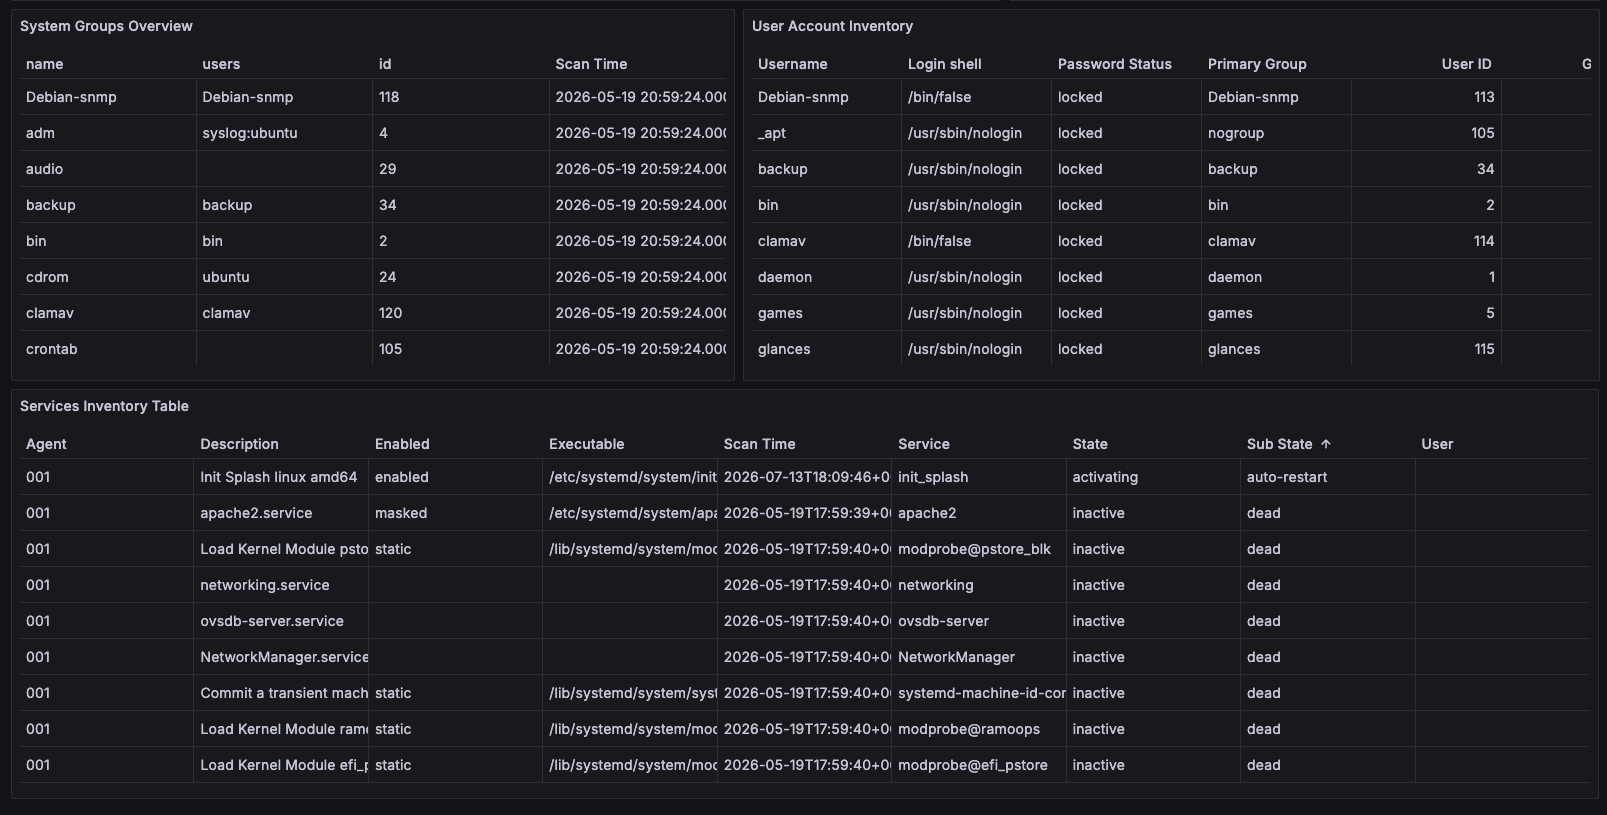Select the Init Splash linux amd64 description
Image resolution: width=1607 pixels, height=815 pixels.
coord(281,477)
